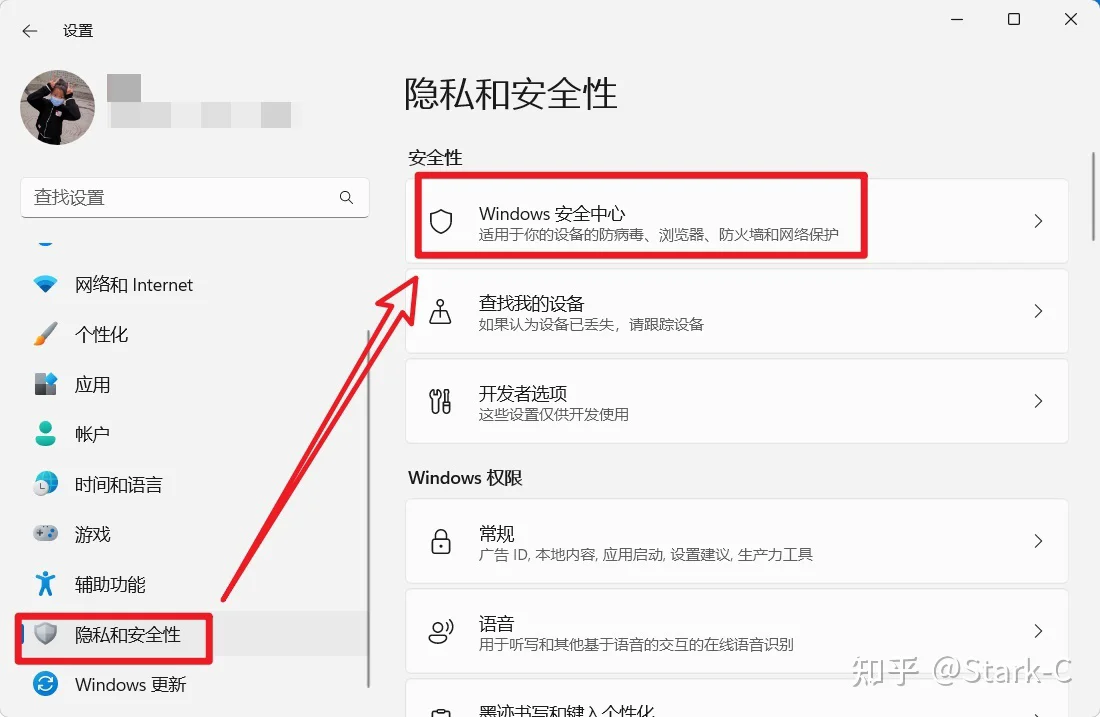Open 开发者选项
The image size is (1100, 717).
point(737,401)
